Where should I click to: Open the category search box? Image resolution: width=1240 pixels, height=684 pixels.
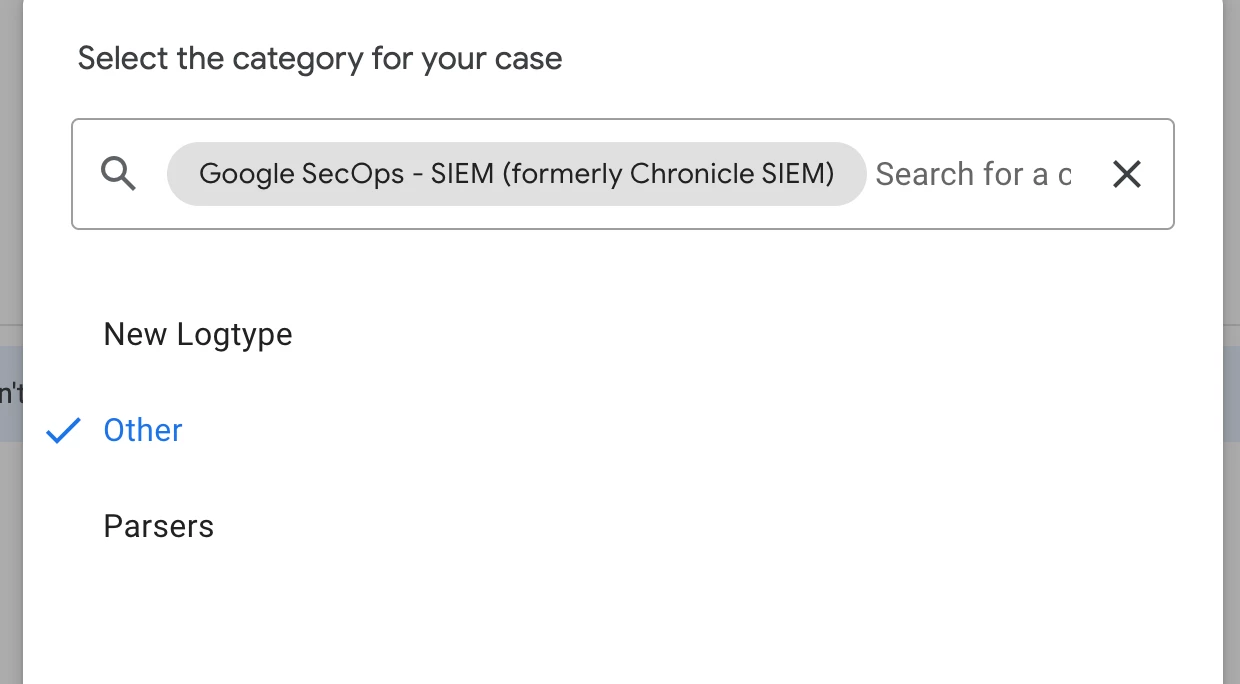[x=622, y=174]
